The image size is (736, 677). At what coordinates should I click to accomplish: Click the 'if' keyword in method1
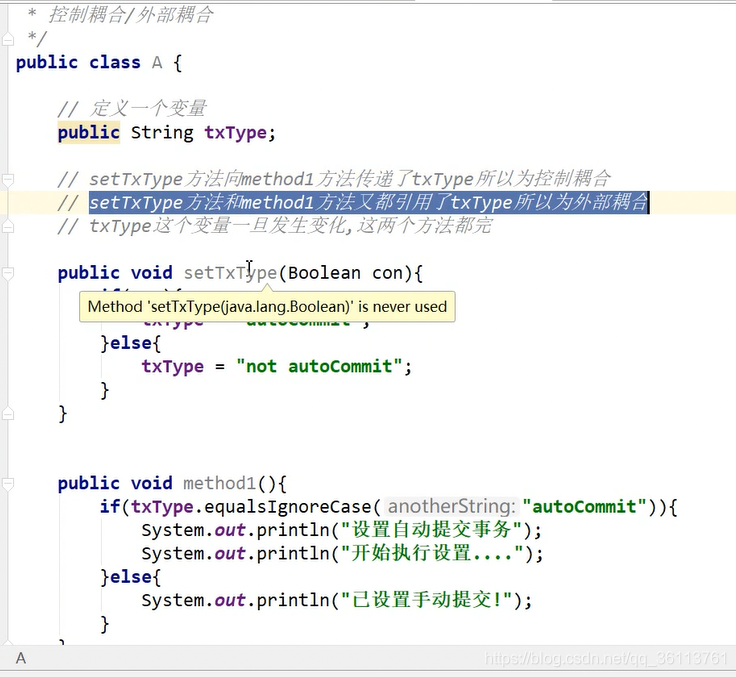click(x=110, y=507)
